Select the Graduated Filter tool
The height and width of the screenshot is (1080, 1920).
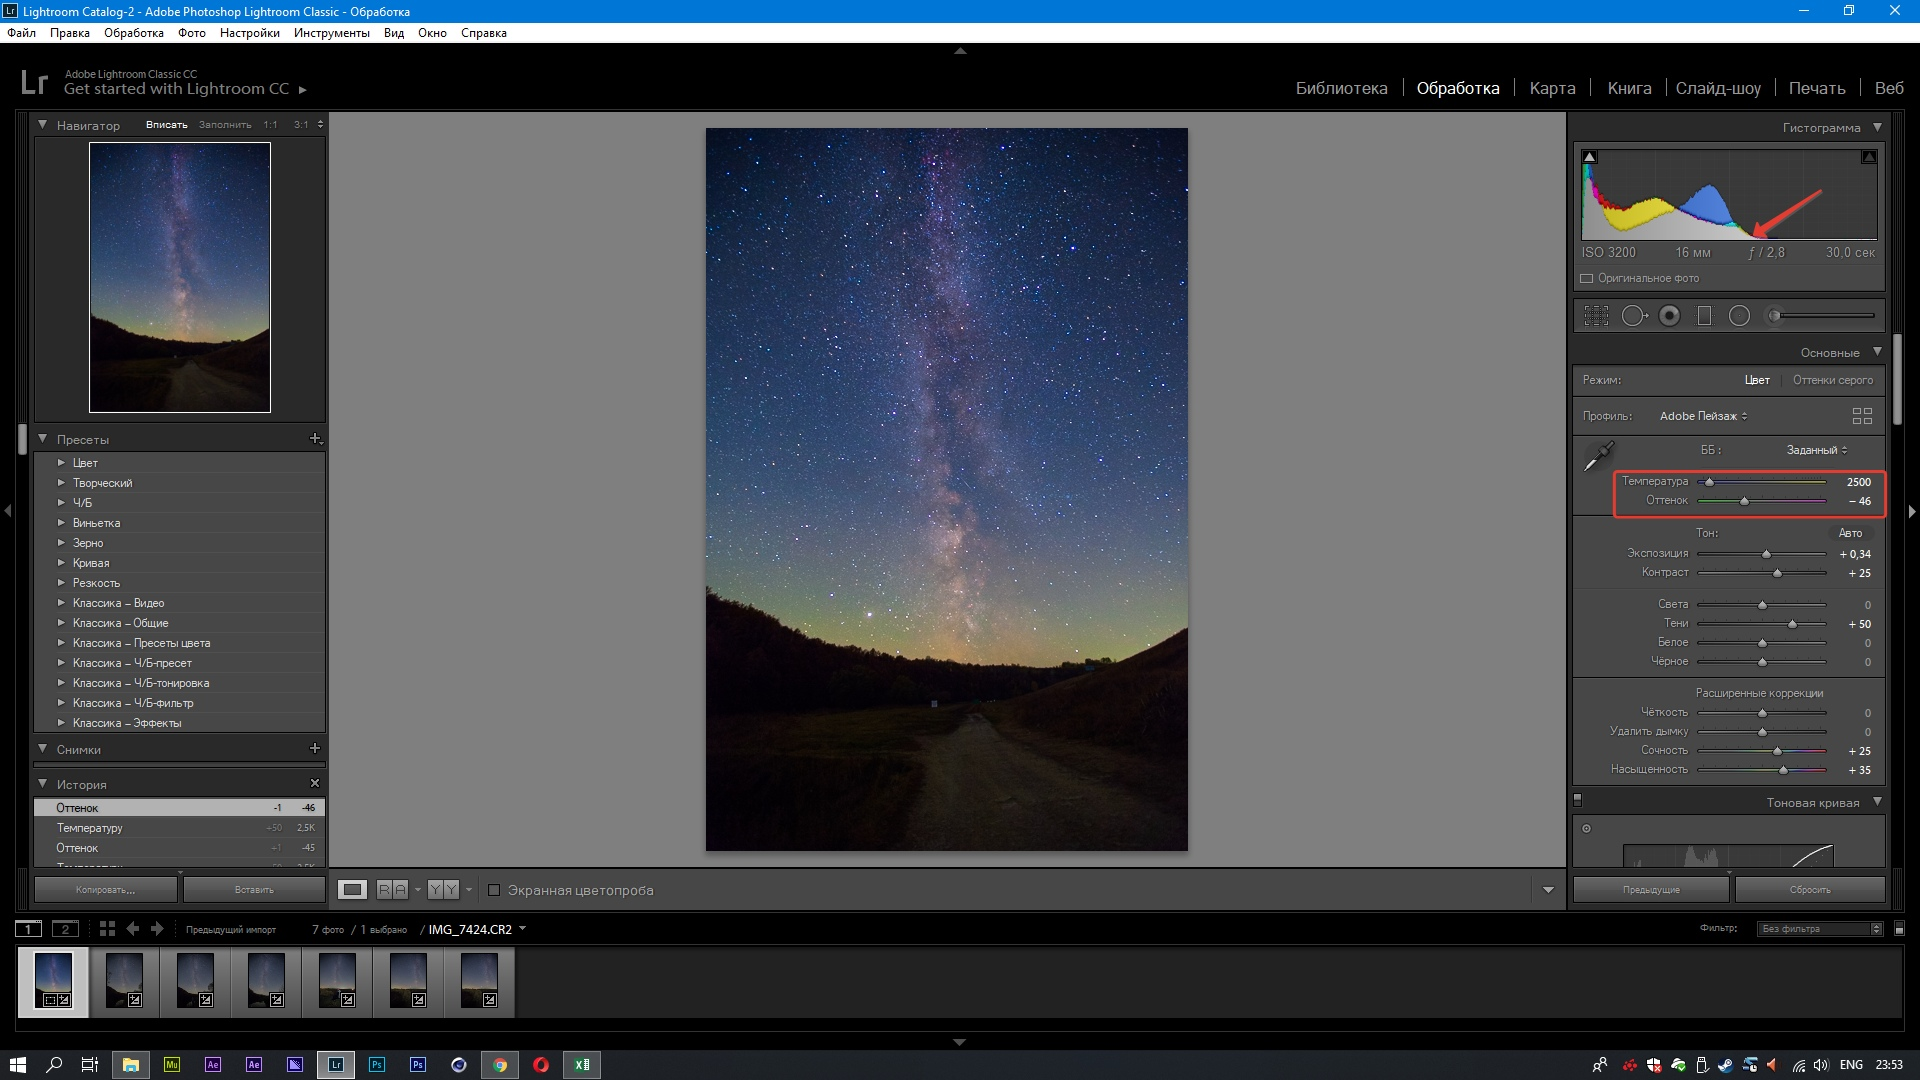click(1705, 316)
